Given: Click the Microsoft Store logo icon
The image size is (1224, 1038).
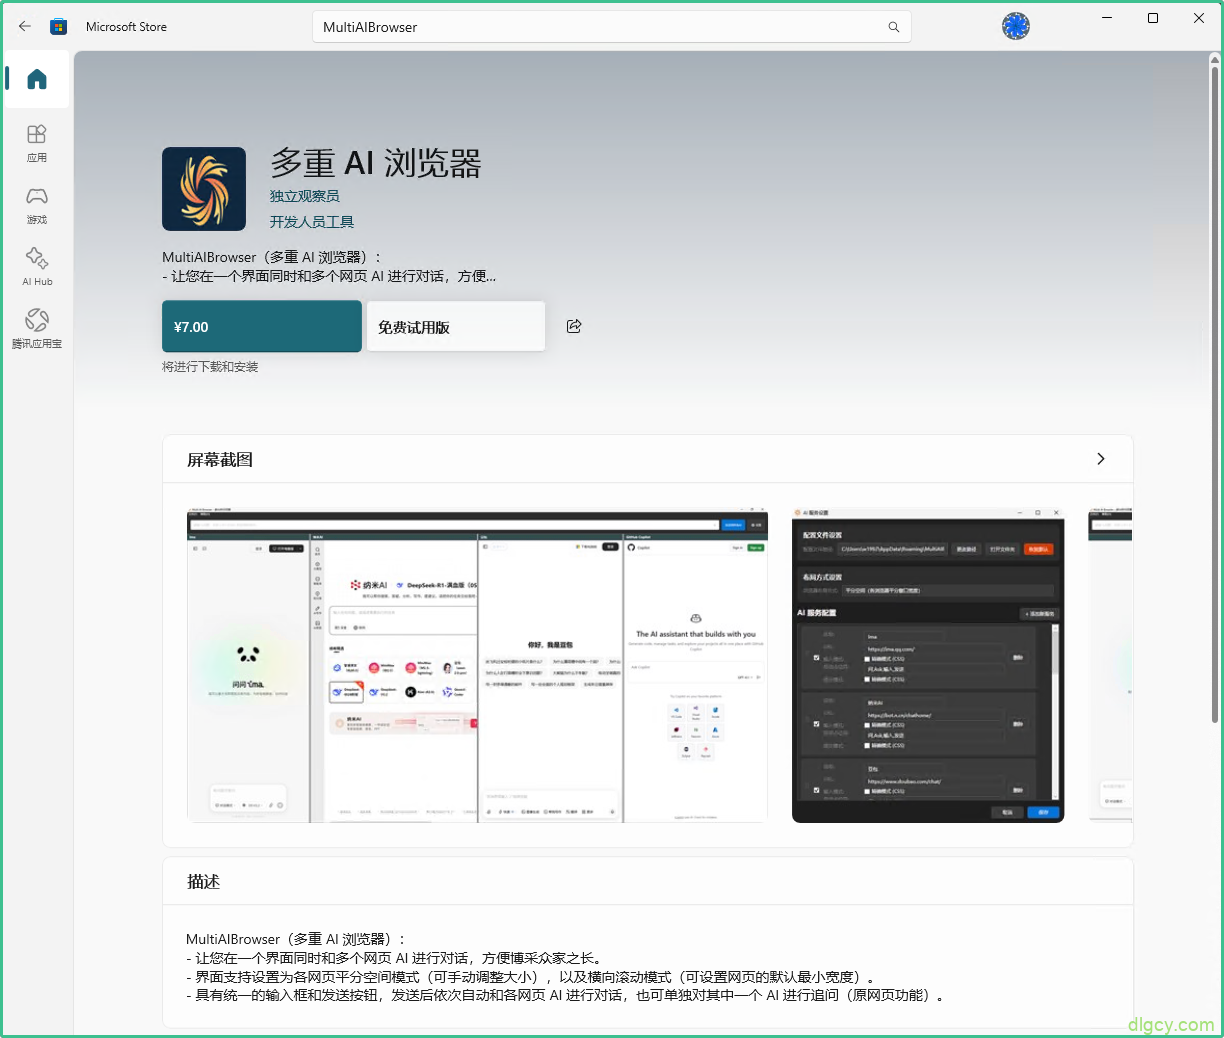Looking at the screenshot, I should coord(59,27).
